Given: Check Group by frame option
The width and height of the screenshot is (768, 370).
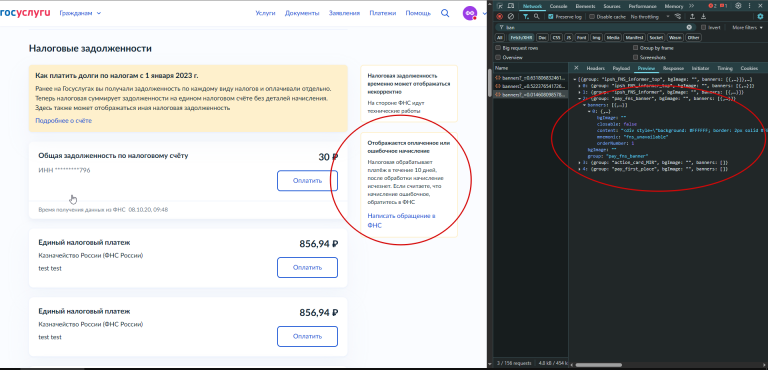Looking at the screenshot, I should [635, 48].
